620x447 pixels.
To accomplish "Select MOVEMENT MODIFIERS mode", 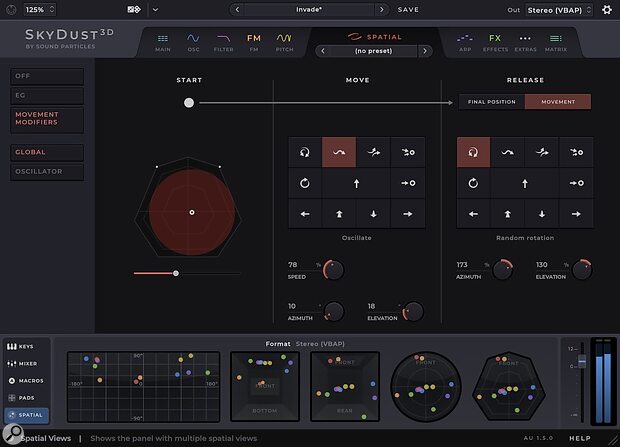I will click(47, 119).
